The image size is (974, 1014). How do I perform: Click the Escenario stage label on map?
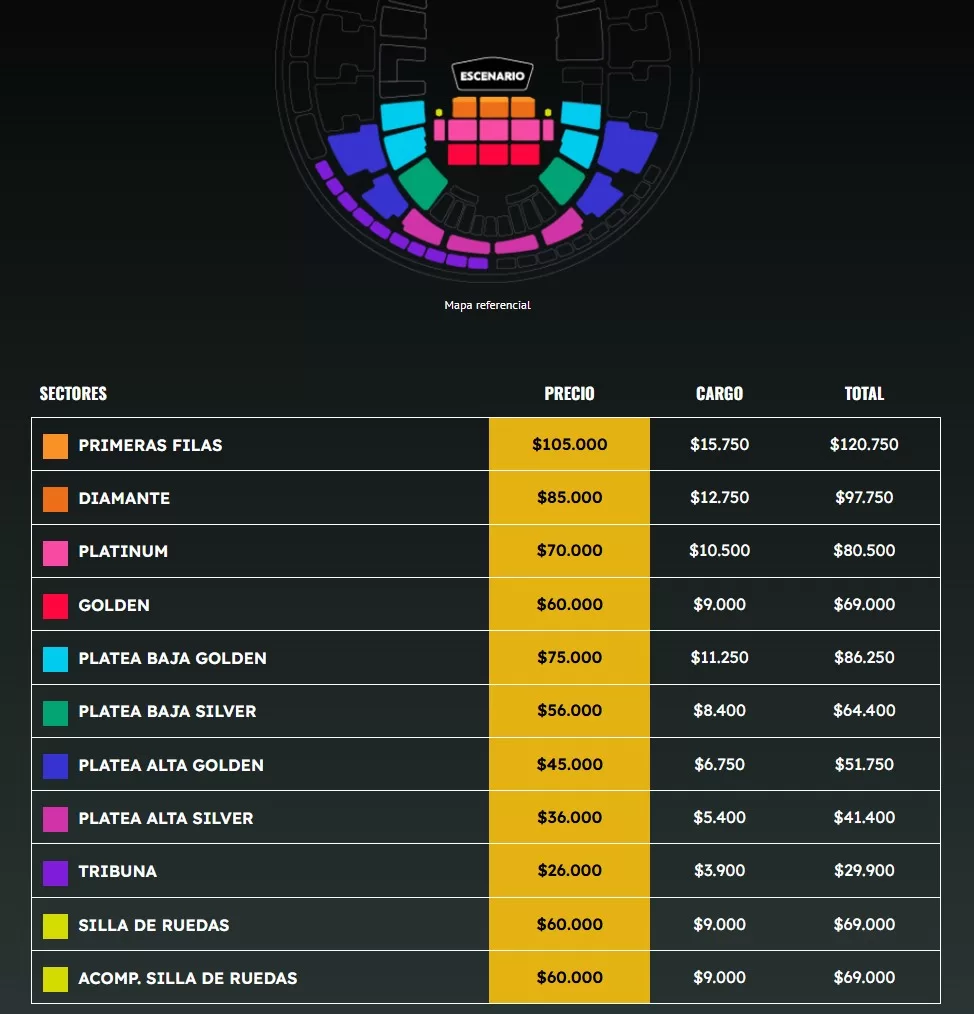[492, 75]
